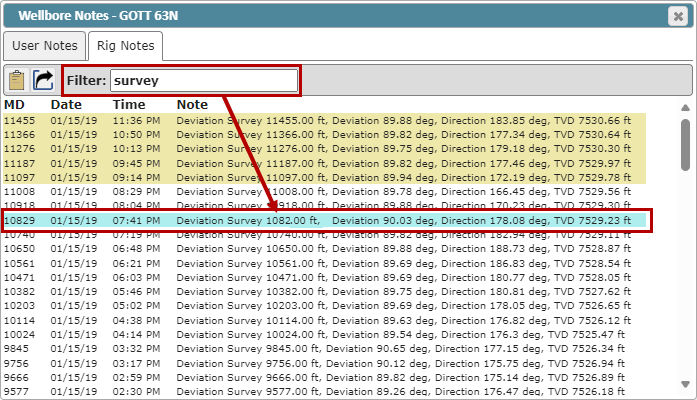Click the 11:36 PM time cell
The width and height of the screenshot is (697, 400).
click(136, 120)
